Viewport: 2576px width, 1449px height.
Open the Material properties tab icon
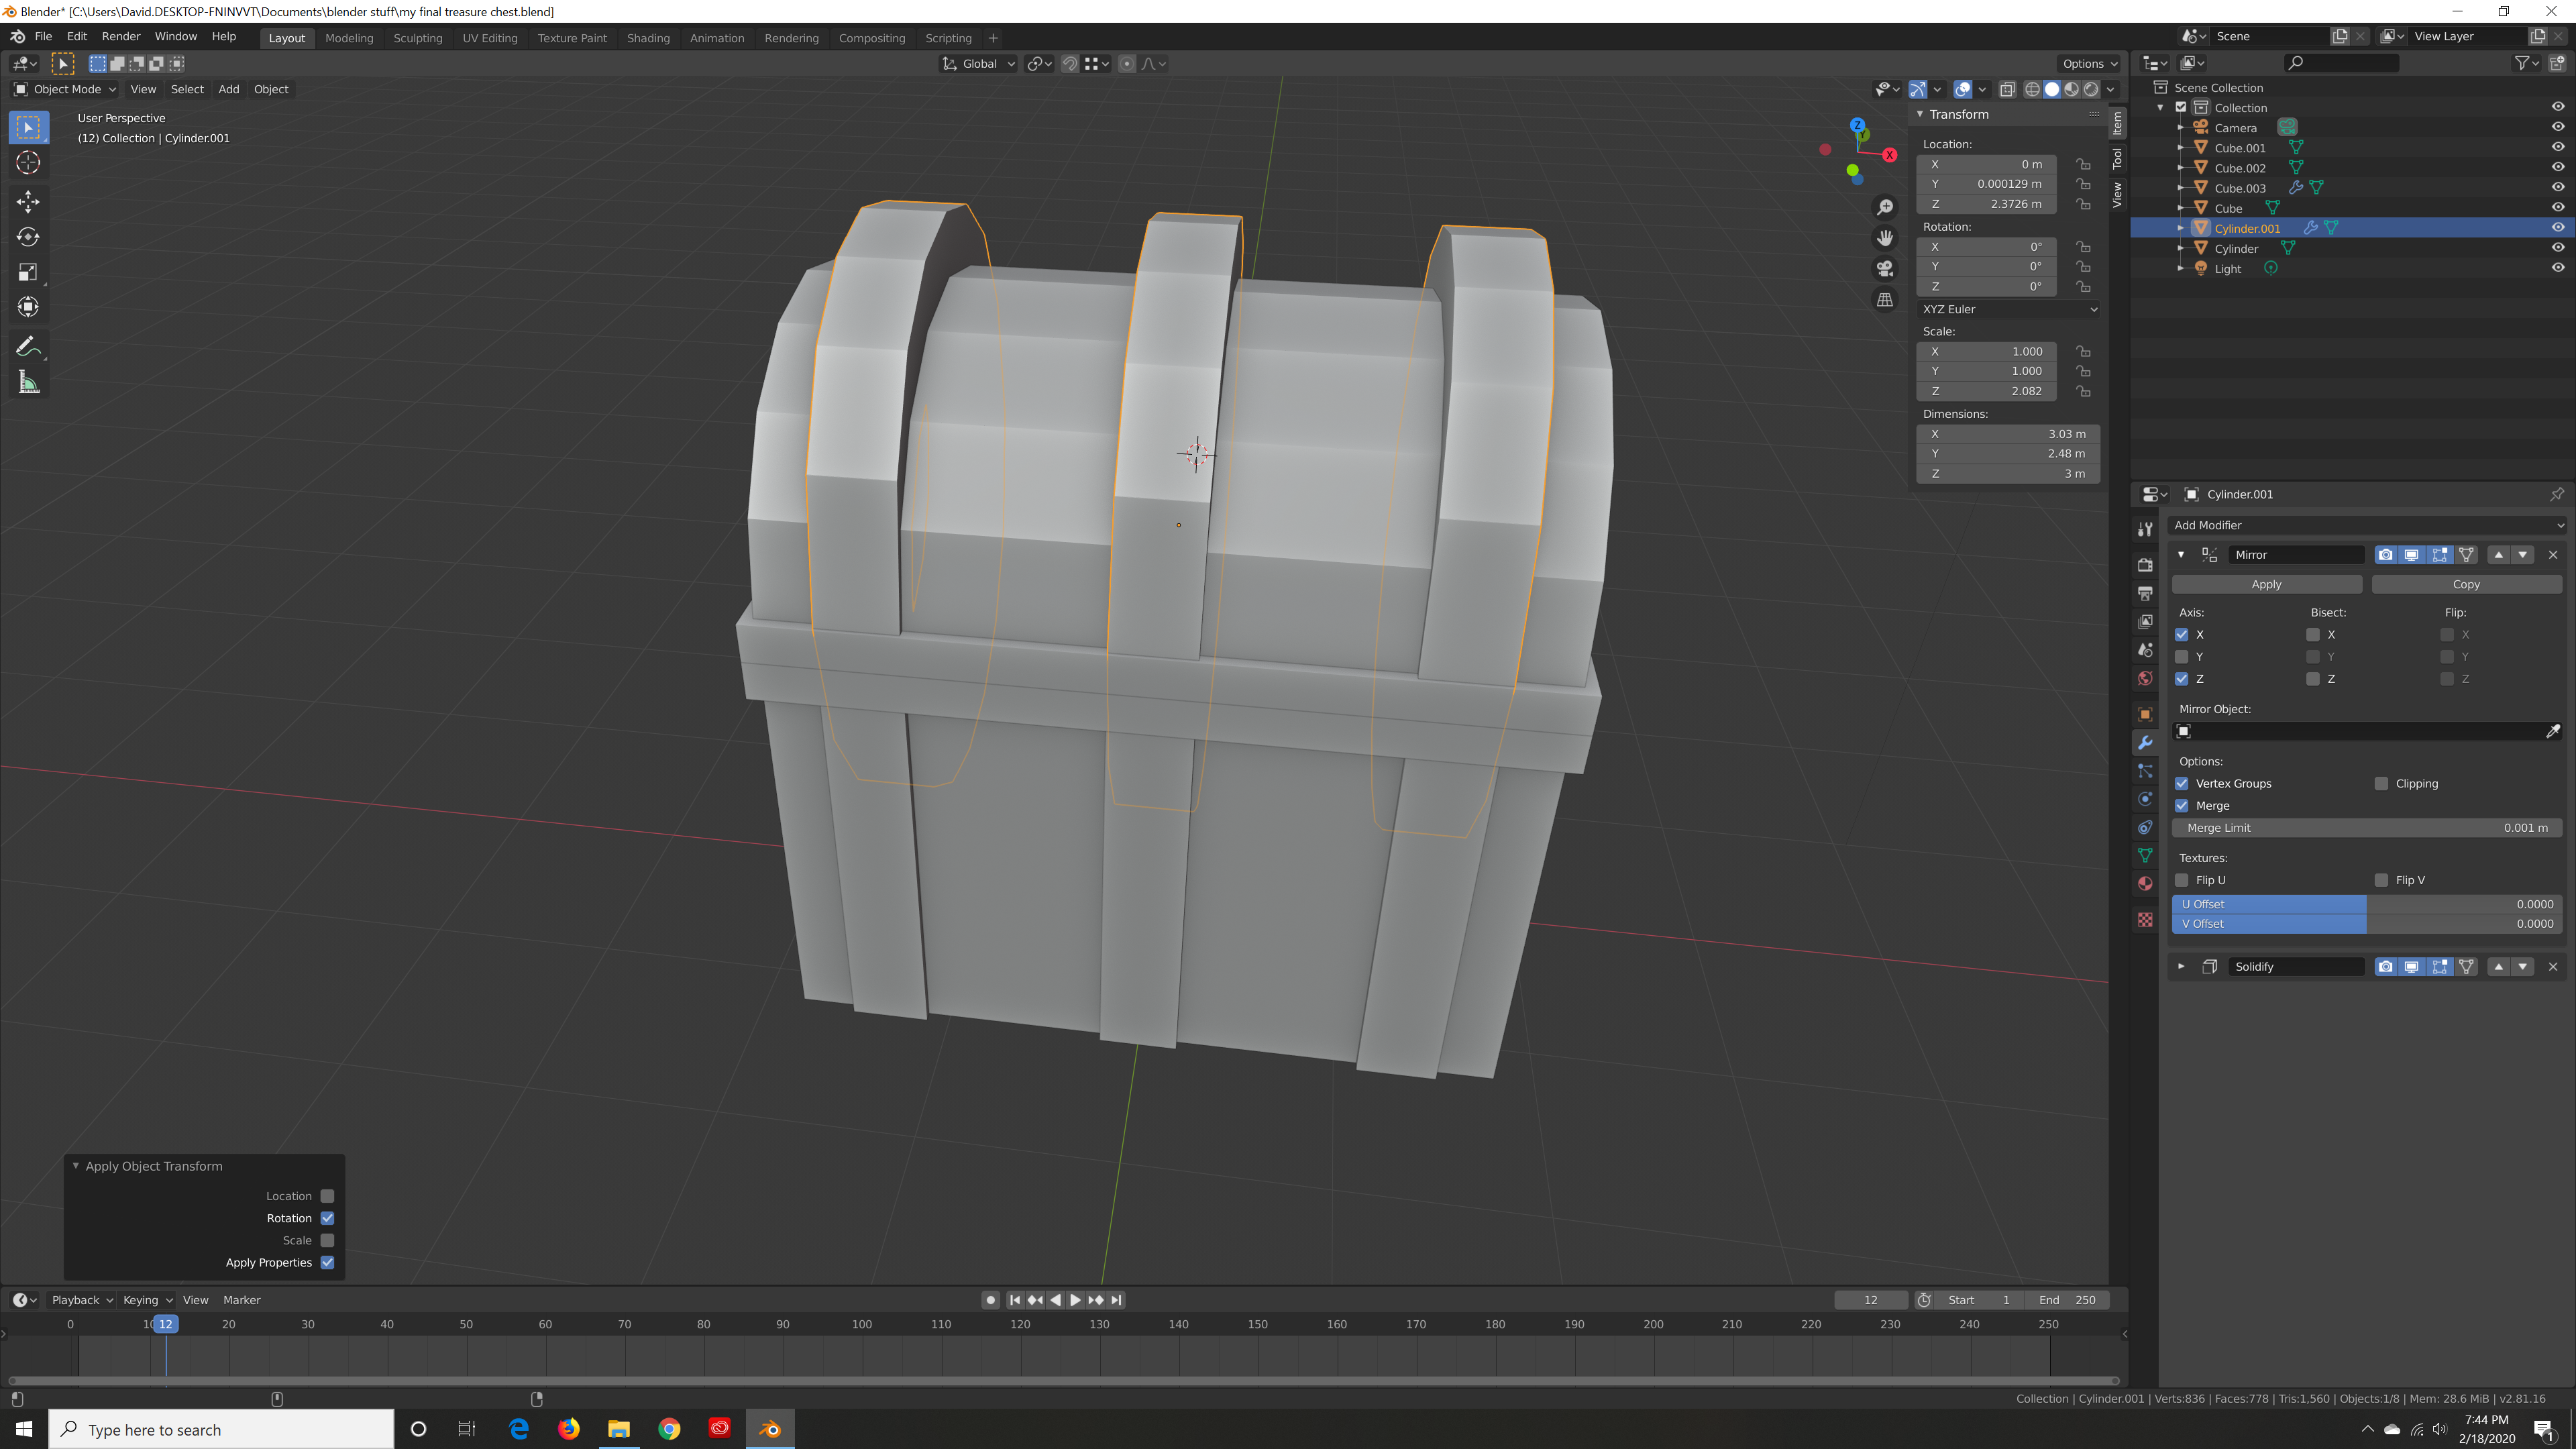click(2145, 883)
